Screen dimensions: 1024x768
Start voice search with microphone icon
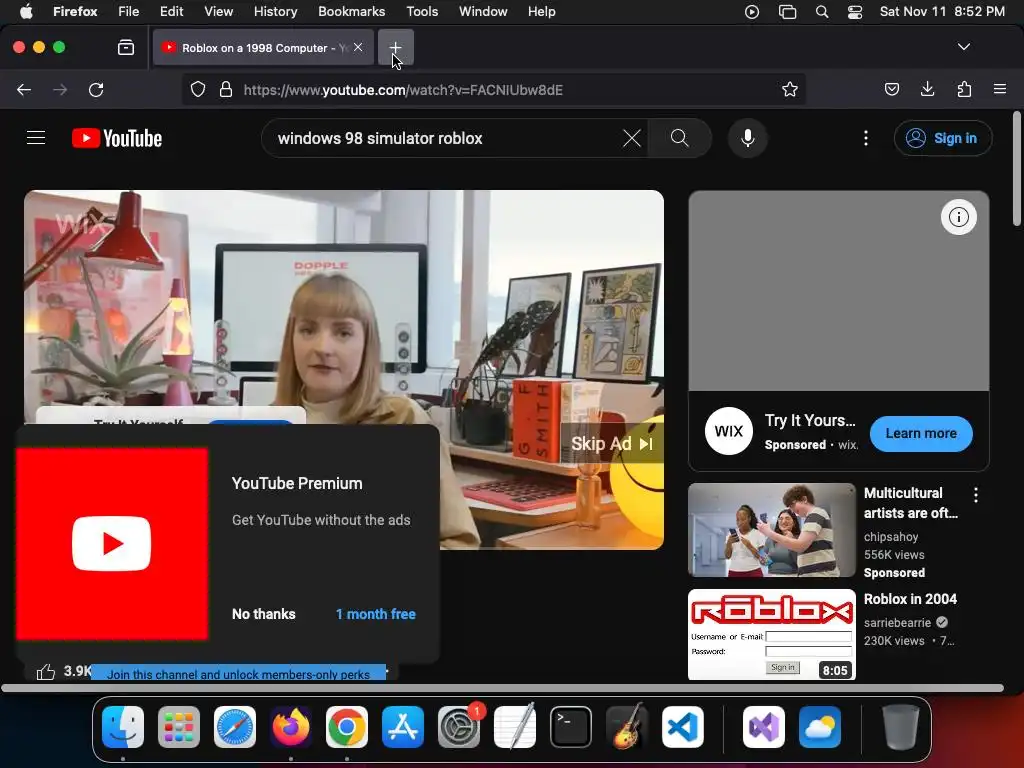(748, 138)
